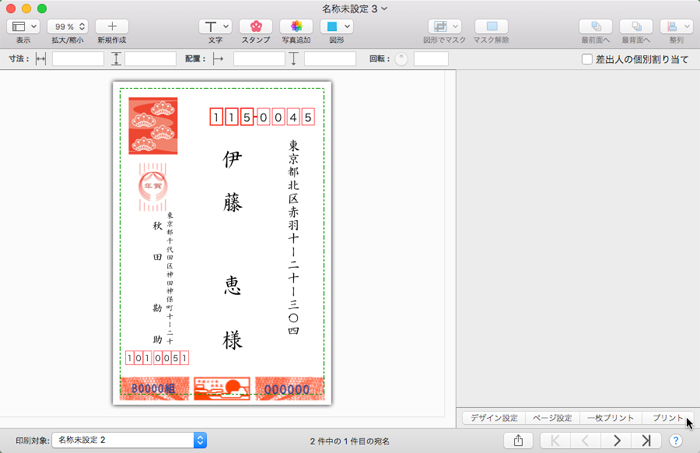The height and width of the screenshot is (453, 700).
Task: Click the プリント button
Action: coord(667,417)
